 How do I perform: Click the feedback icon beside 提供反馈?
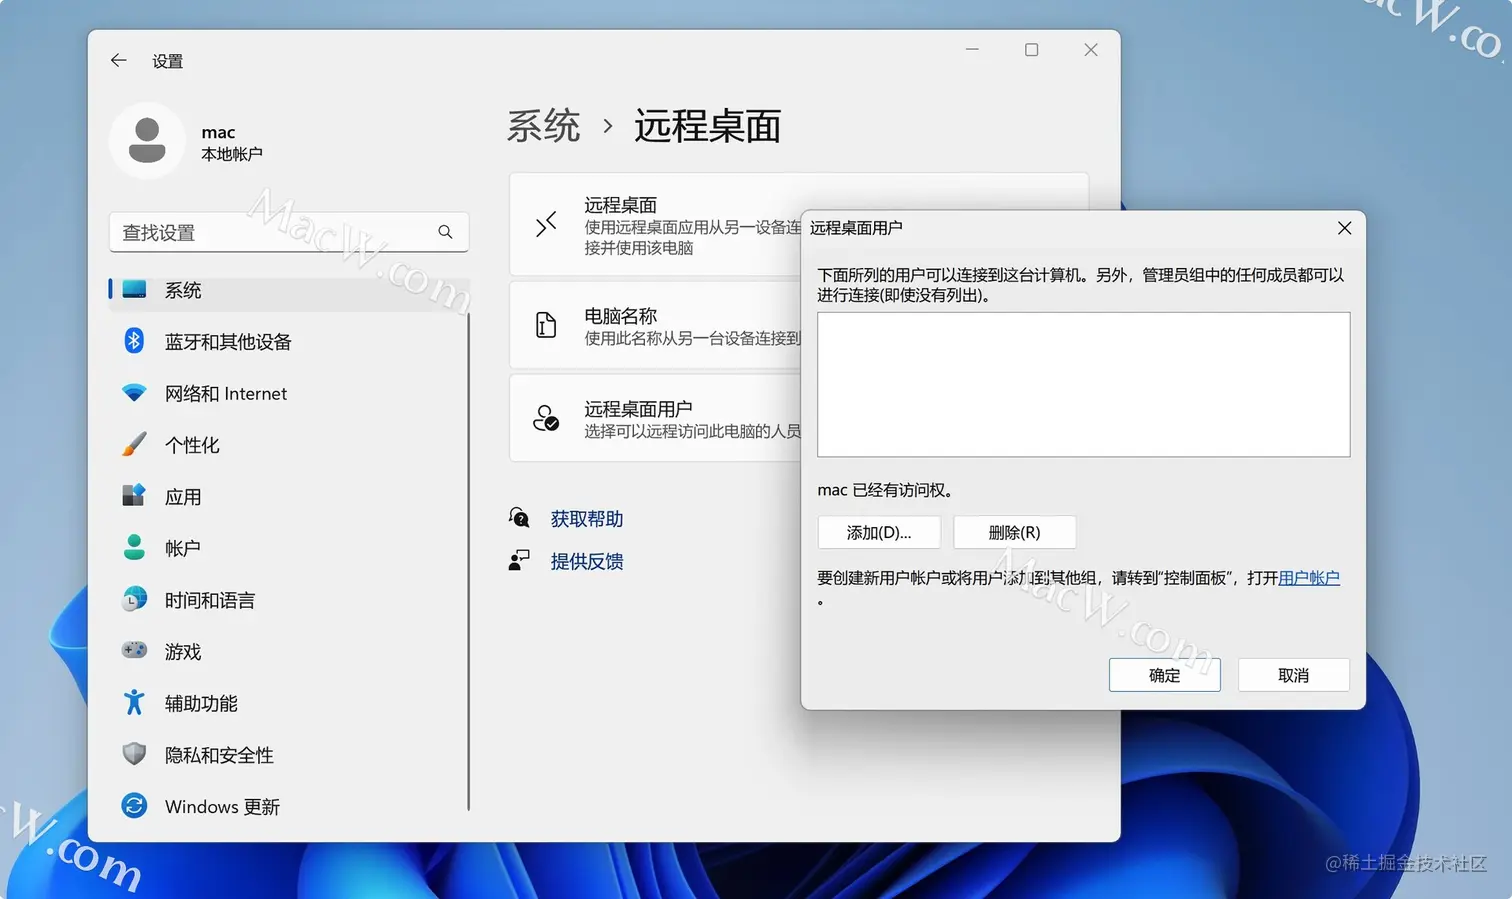(x=519, y=560)
